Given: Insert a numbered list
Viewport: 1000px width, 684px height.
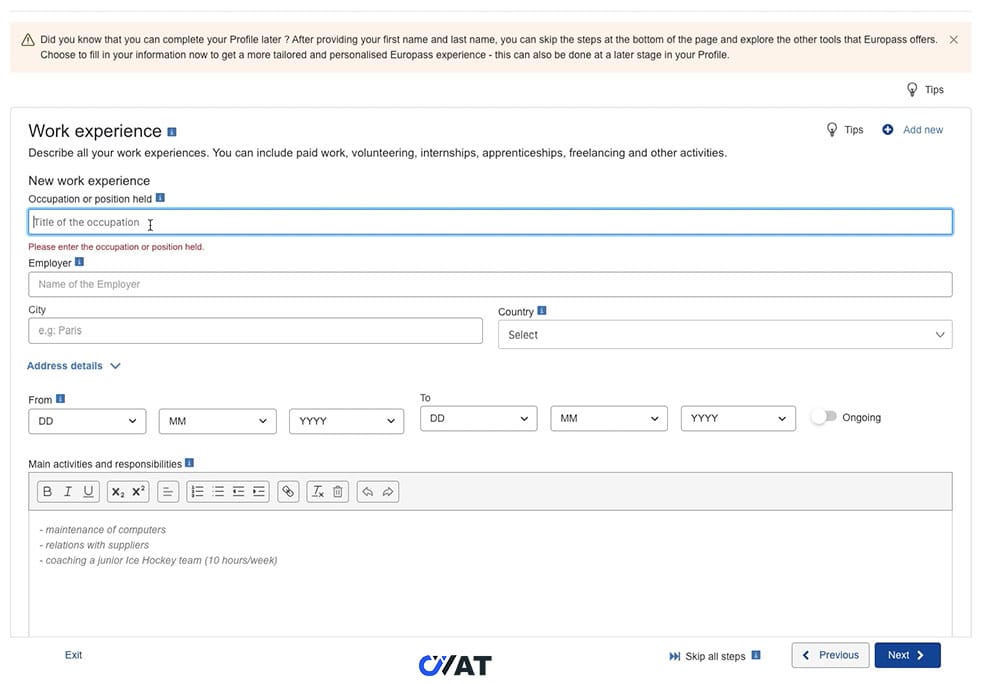Looking at the screenshot, I should coord(197,491).
